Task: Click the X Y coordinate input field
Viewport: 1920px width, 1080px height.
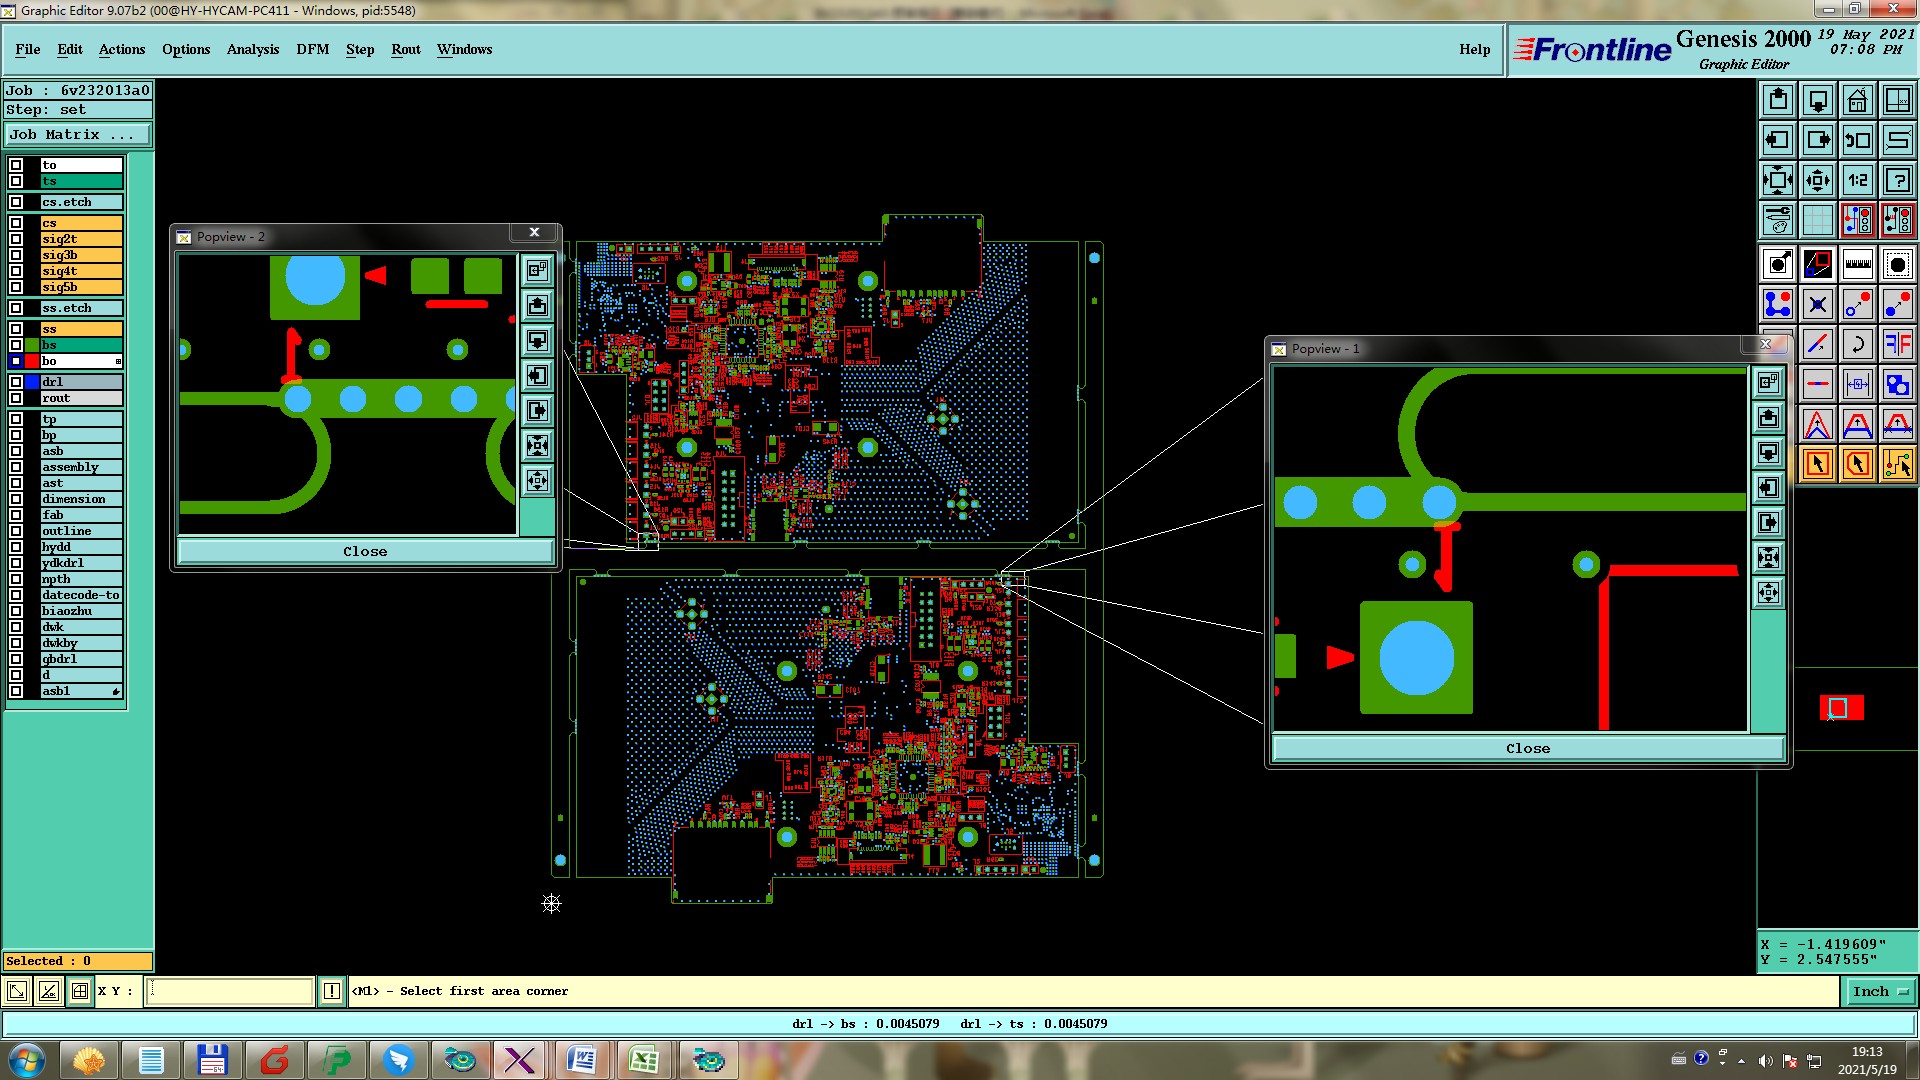Action: tap(230, 991)
